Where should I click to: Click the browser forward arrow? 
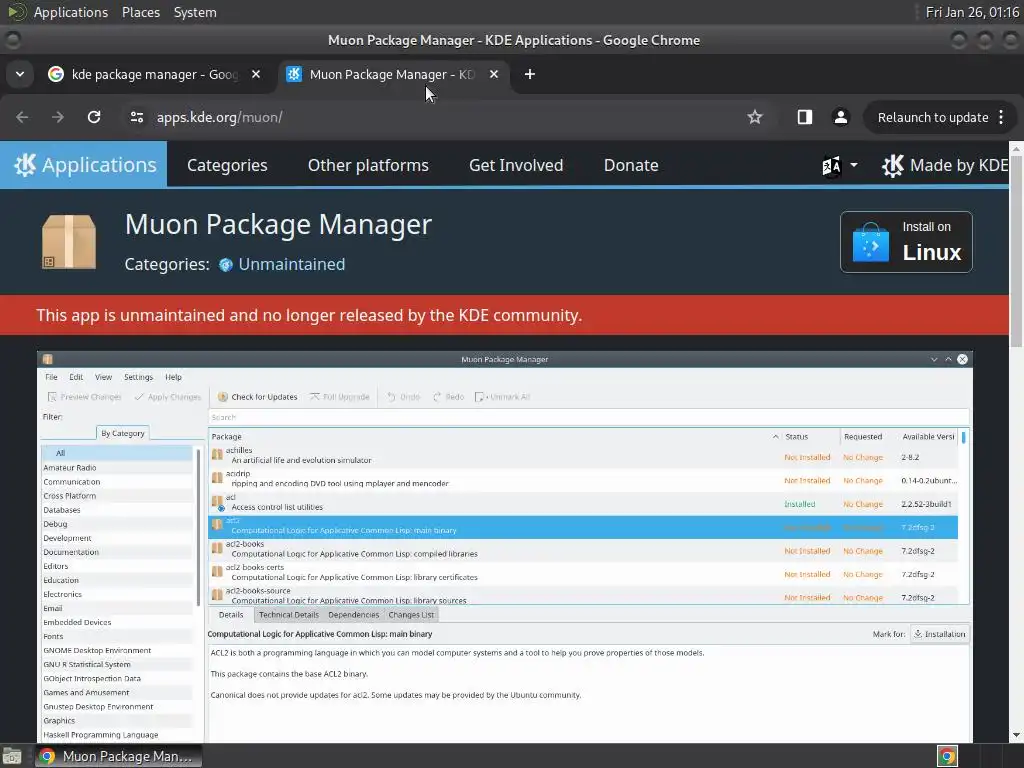58,118
